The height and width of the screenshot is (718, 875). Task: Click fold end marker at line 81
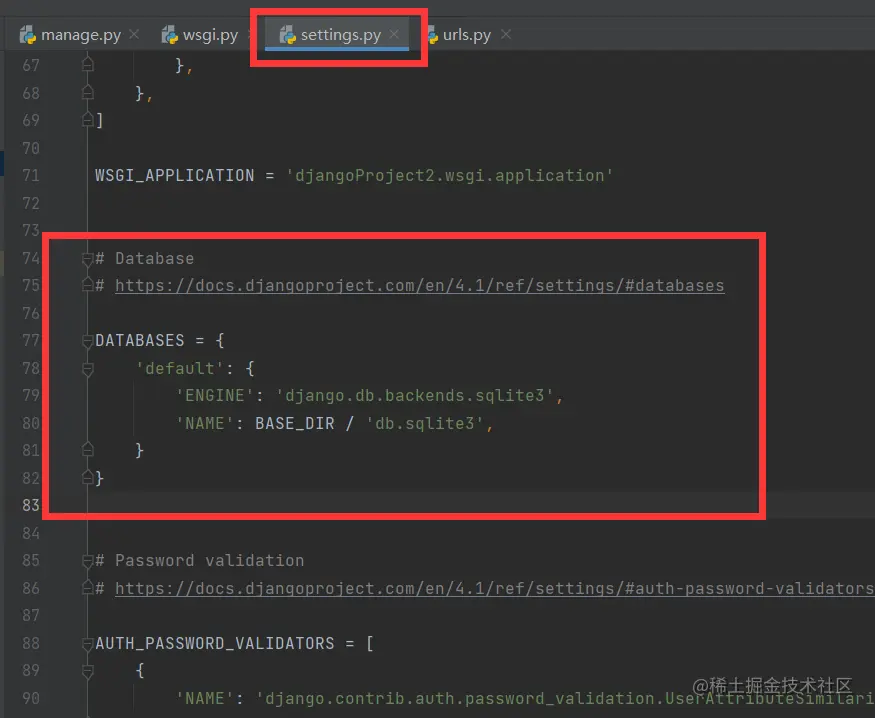click(88, 450)
